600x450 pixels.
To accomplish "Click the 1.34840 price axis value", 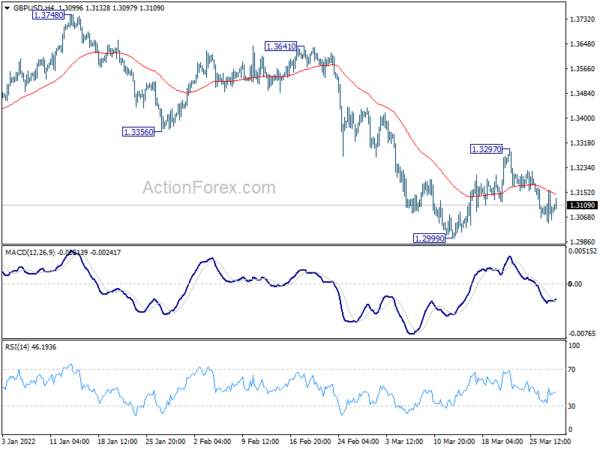I will [x=582, y=94].
